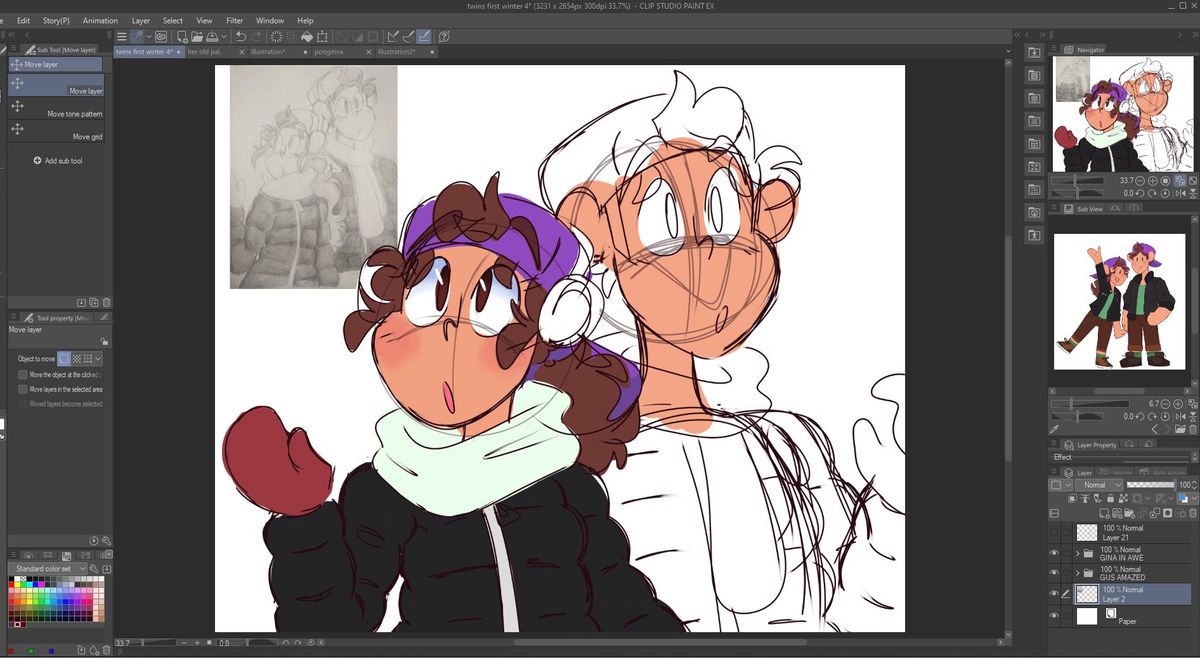Toggle 'Move layers in the selected area' checkbox
Viewport: 1200px width, 658px height.
22,389
